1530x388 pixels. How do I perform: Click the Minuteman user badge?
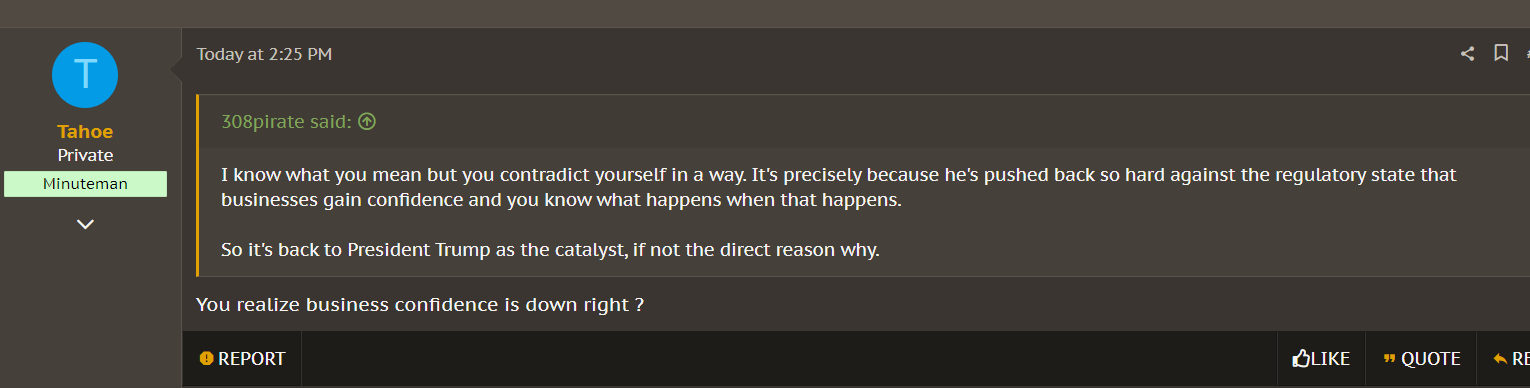tap(85, 184)
